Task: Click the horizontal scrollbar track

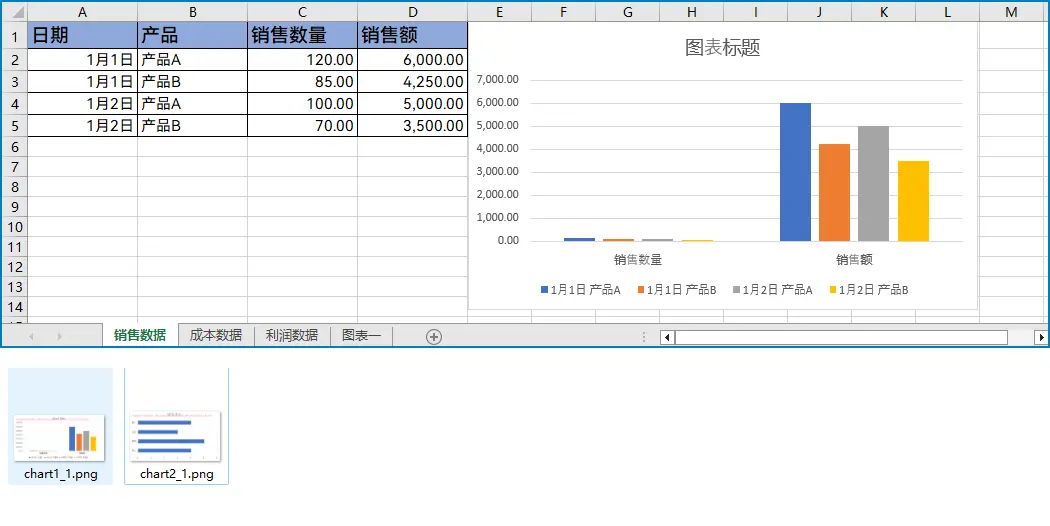Action: tap(841, 337)
